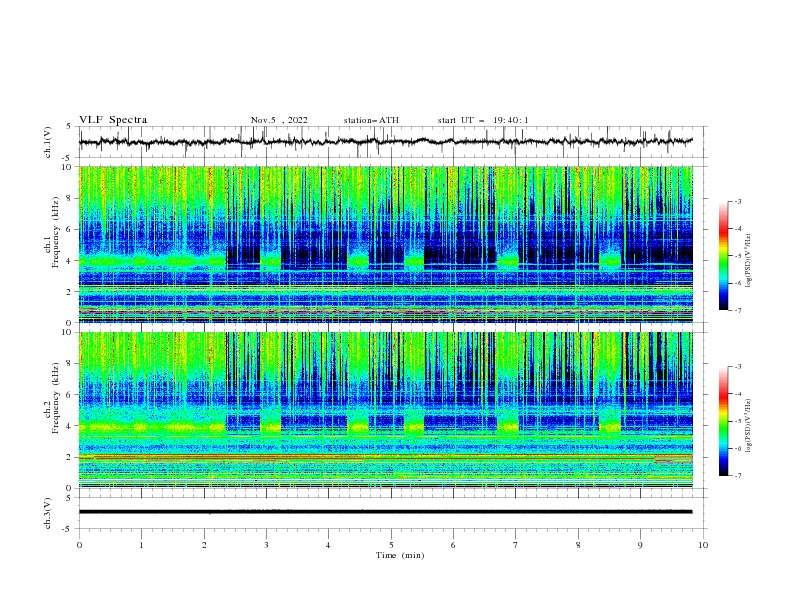Click the "-7" tick on lower colorbar
The image size is (792, 612).
(738, 476)
